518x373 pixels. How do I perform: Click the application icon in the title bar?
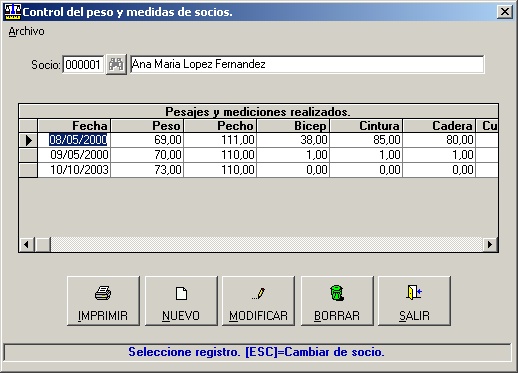coord(12,12)
